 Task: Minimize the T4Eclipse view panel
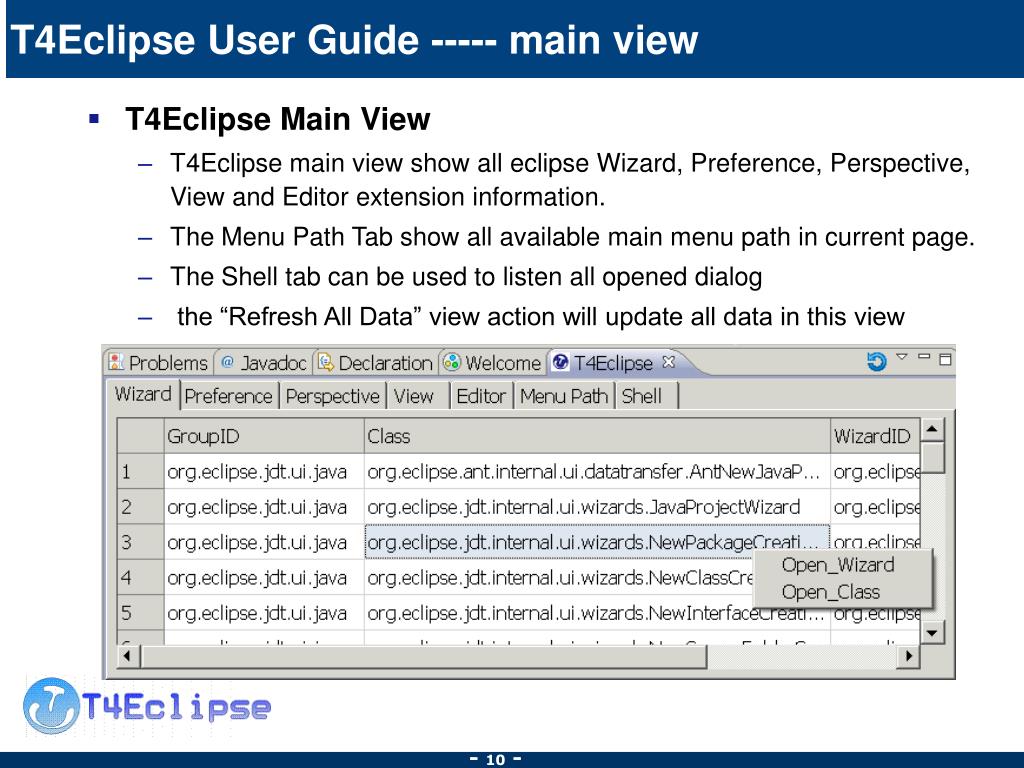[923, 357]
